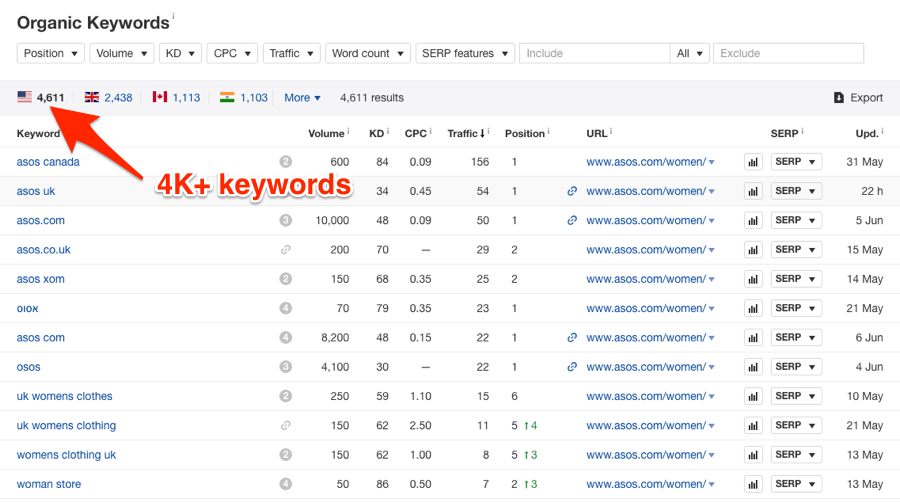This screenshot has height=503, width=900.
Task: Open chart icon for womens clothing uk row
Action: (x=753, y=455)
